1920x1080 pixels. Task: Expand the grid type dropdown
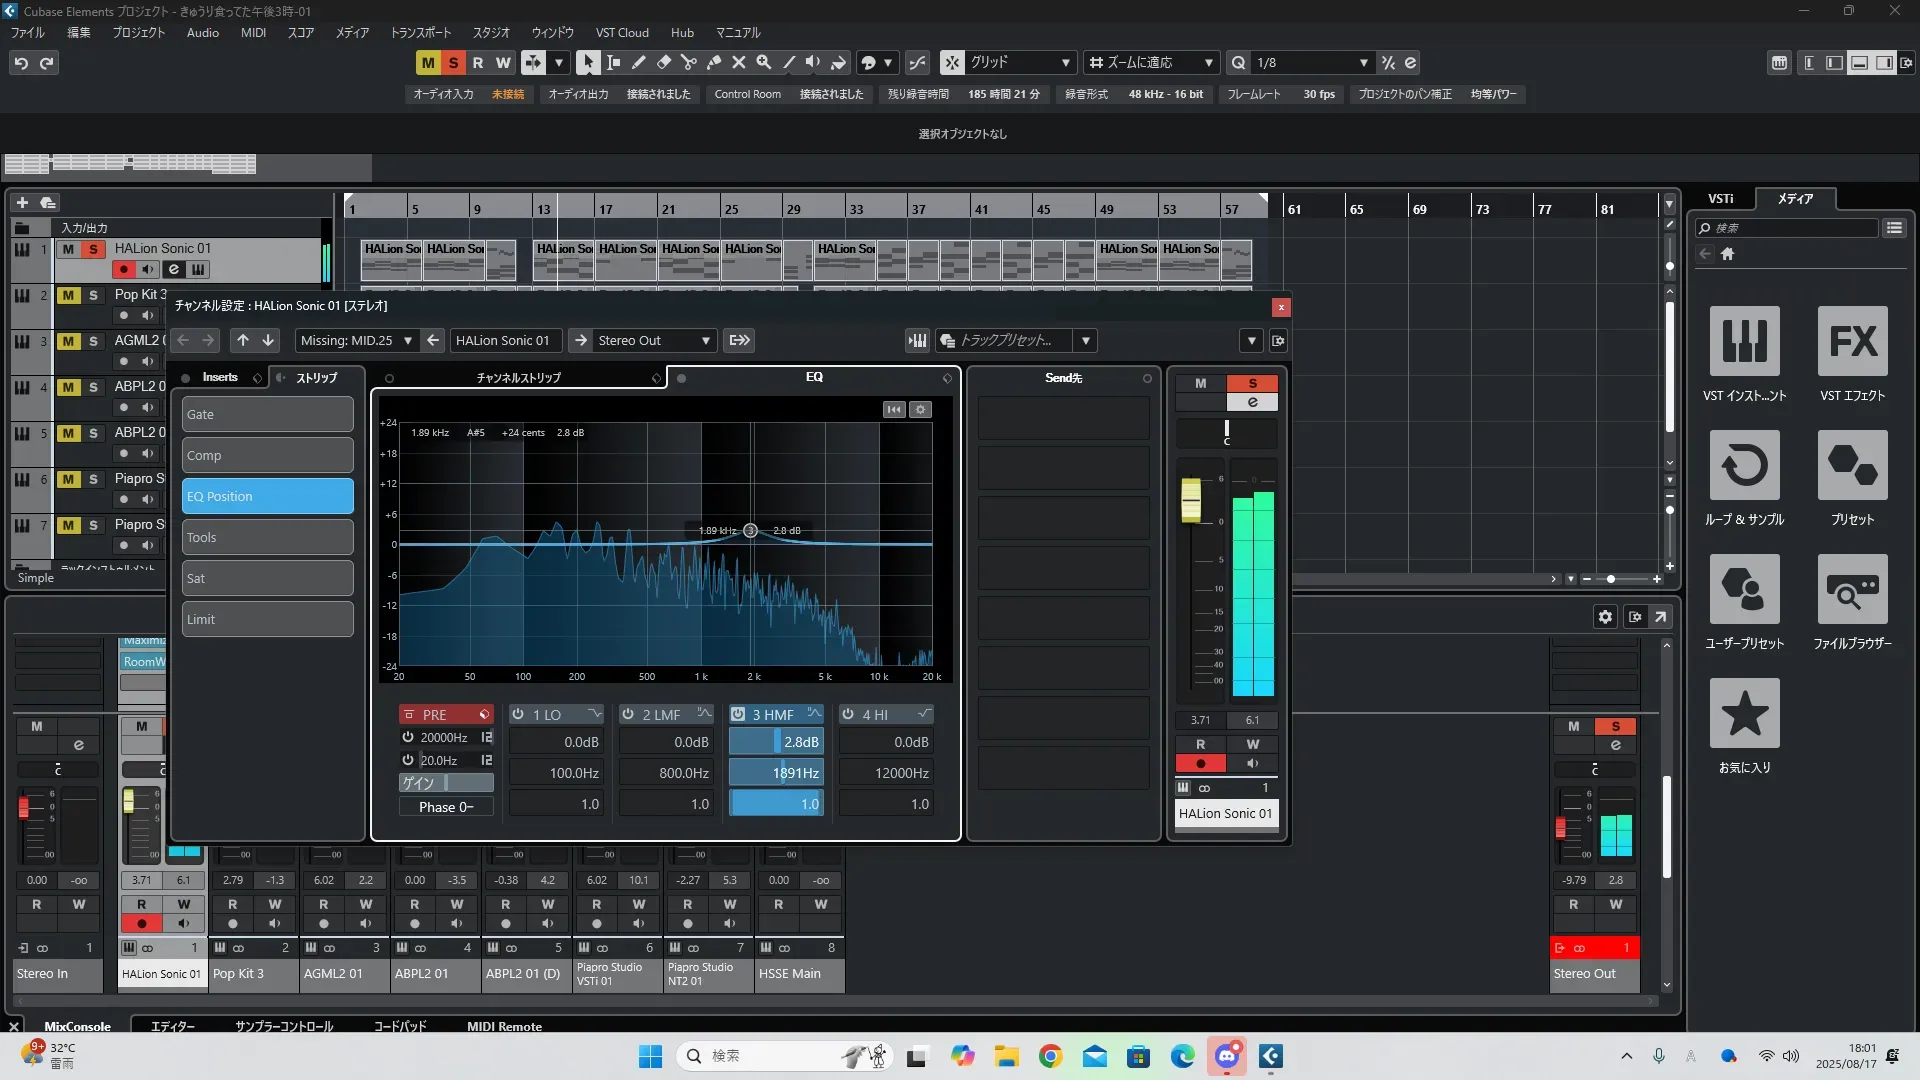(1065, 62)
